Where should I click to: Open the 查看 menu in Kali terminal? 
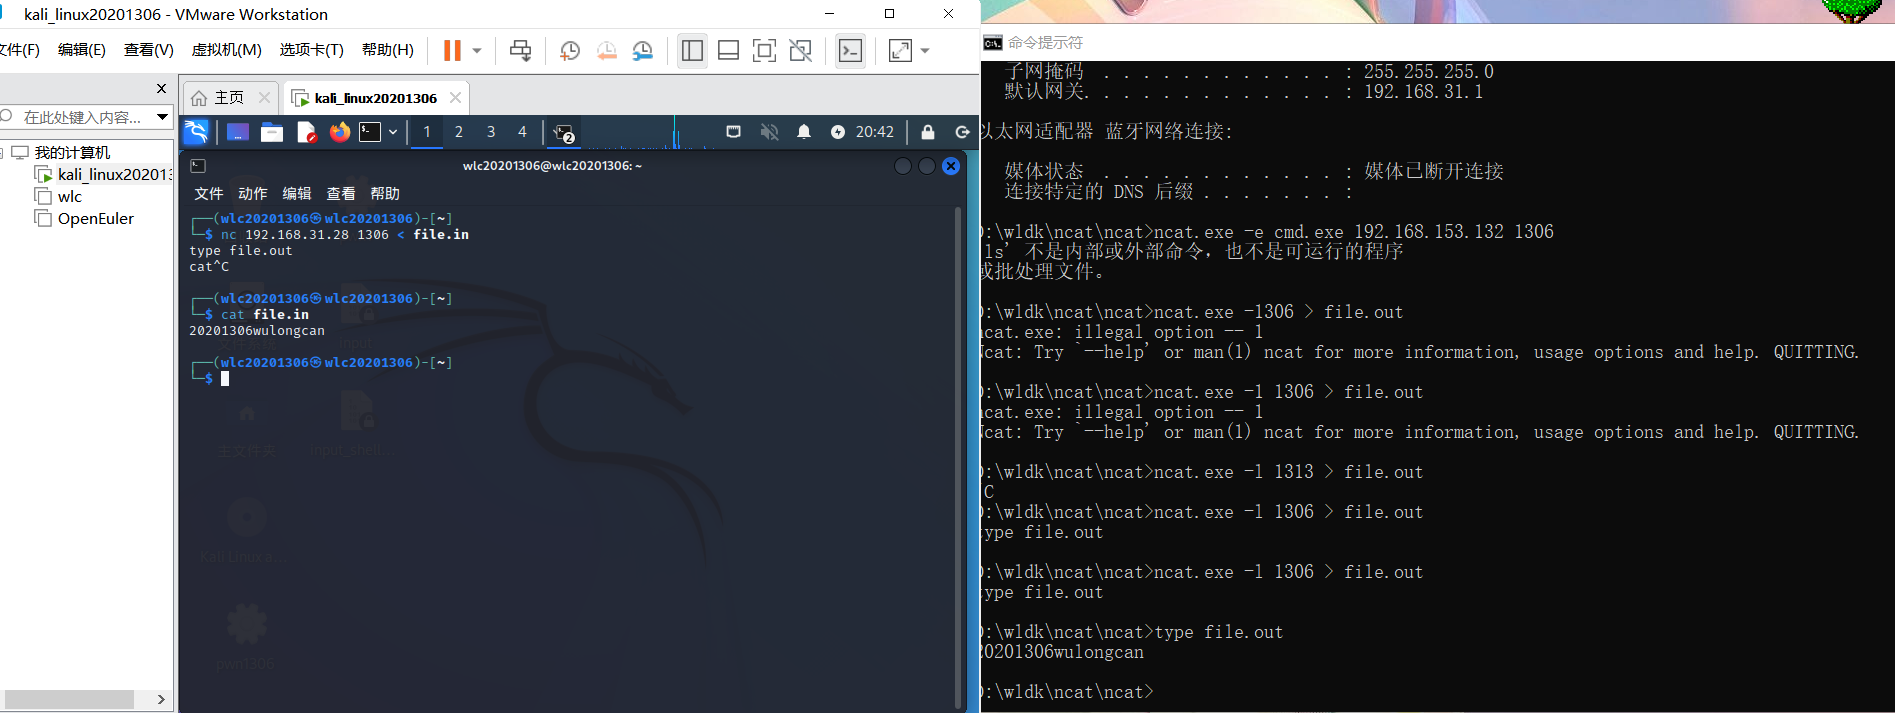click(341, 194)
